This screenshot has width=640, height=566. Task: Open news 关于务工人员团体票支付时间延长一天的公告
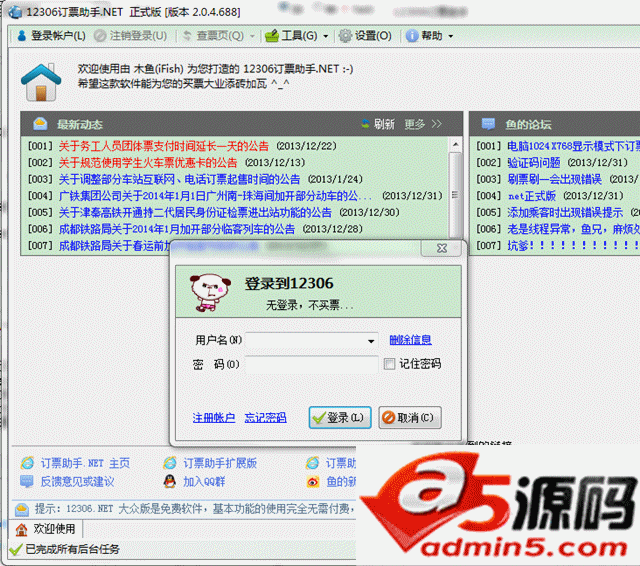pos(164,146)
